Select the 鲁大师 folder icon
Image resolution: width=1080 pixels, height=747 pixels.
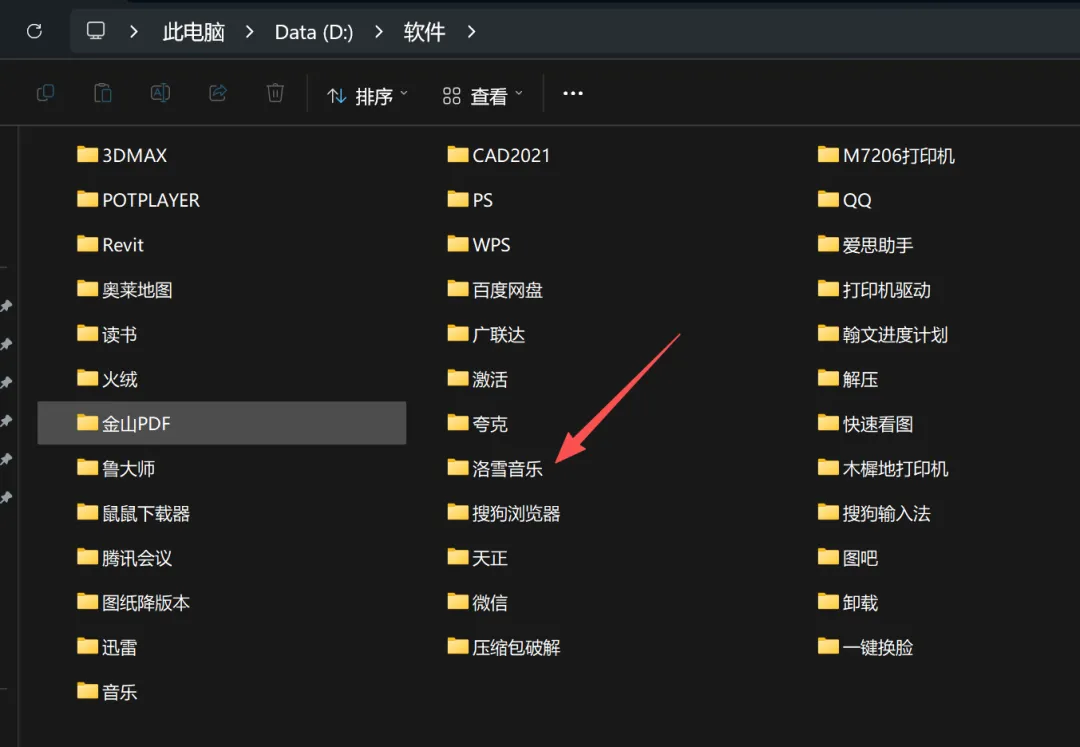pos(87,467)
